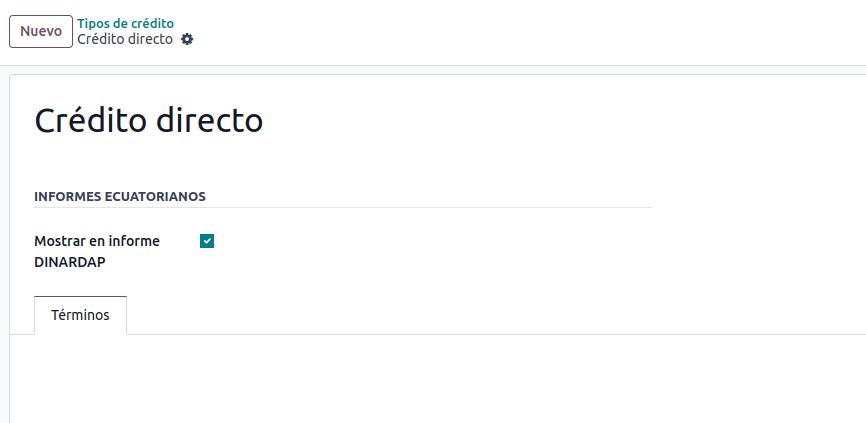Click the Nuevo button
The image size is (866, 423).
(x=41, y=31)
